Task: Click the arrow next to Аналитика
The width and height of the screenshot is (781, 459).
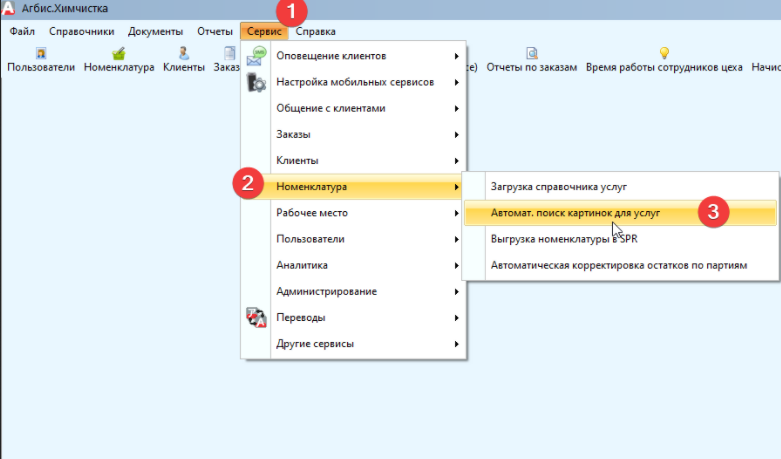Action: click(456, 265)
